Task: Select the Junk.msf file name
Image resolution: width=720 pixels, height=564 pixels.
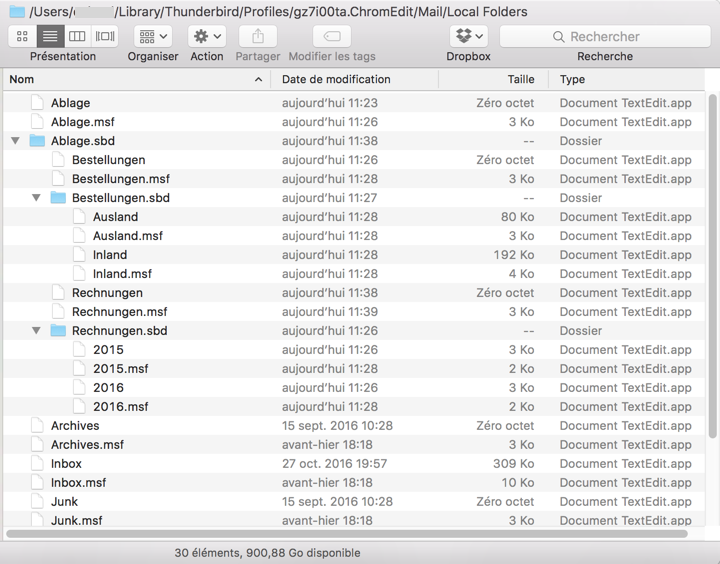Action: click(x=77, y=520)
